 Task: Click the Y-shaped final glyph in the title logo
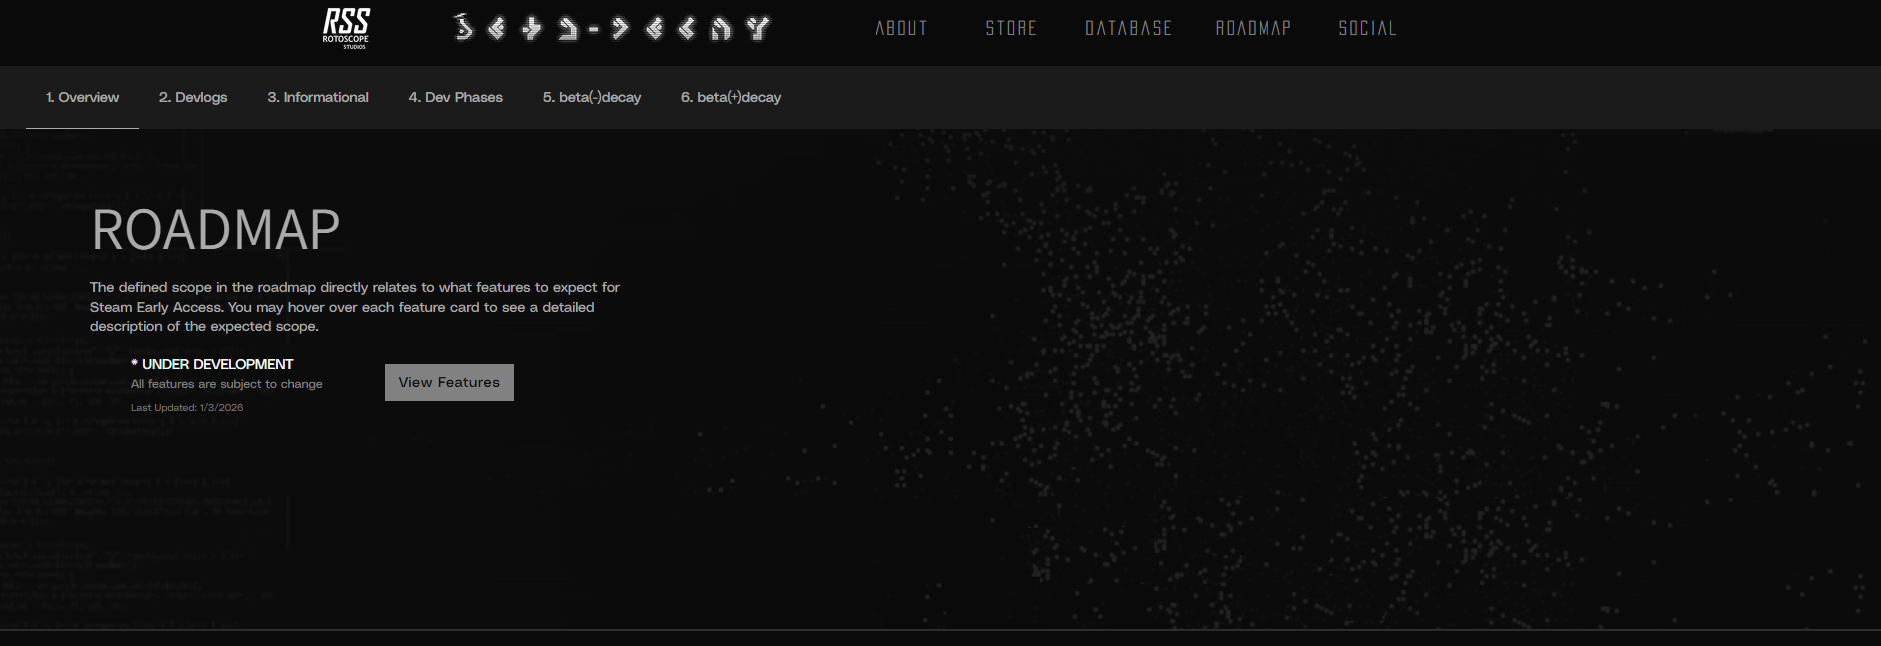pos(758,28)
